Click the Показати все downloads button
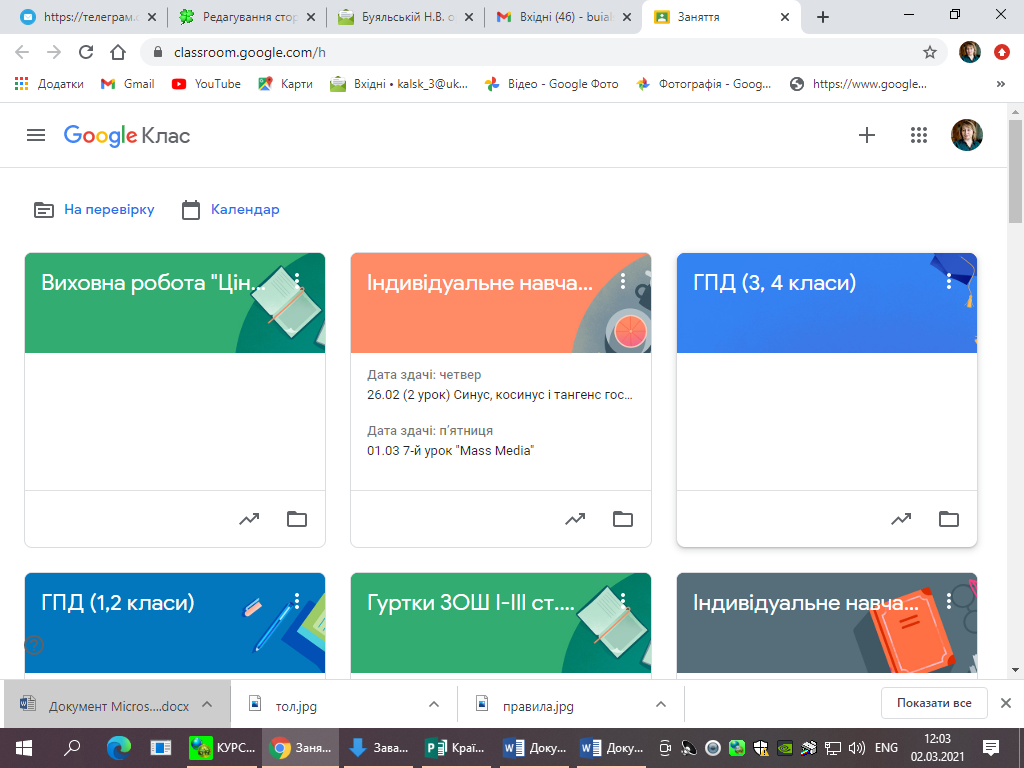The width and height of the screenshot is (1024, 768). pos(934,703)
